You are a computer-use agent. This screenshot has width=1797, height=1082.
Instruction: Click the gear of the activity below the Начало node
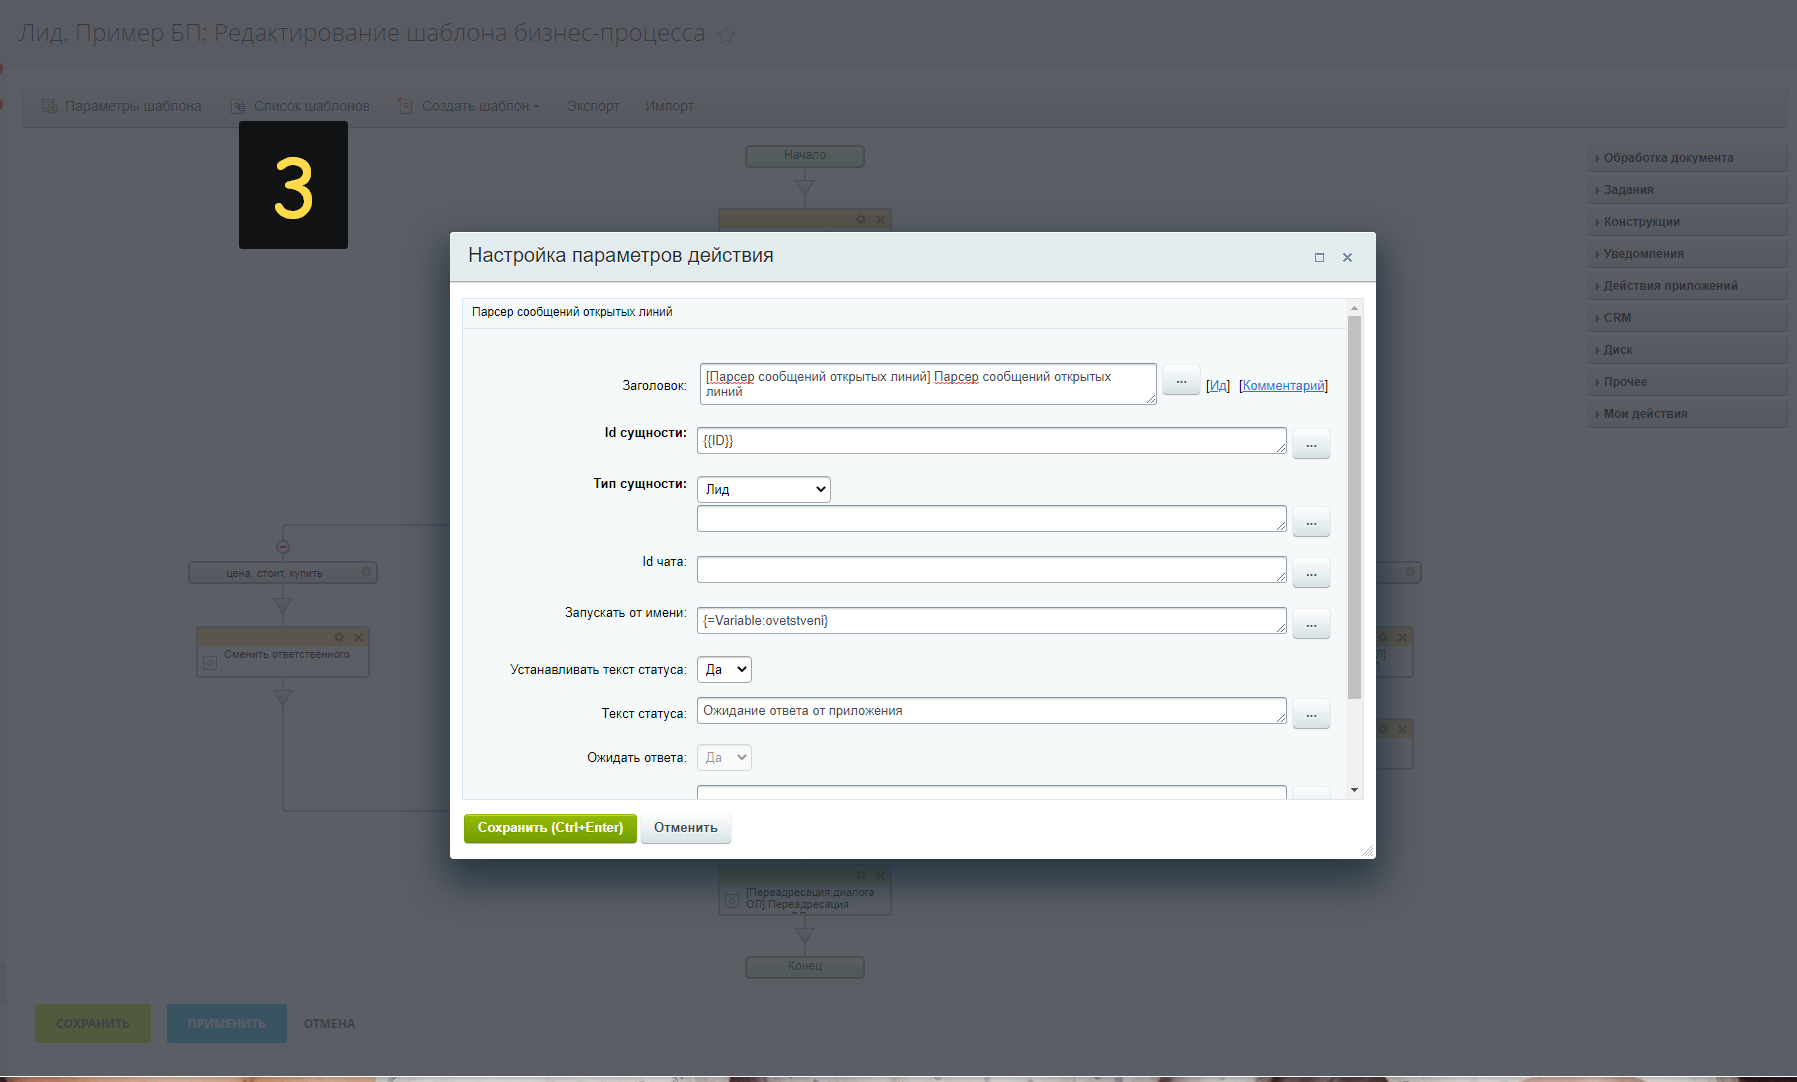[861, 219]
